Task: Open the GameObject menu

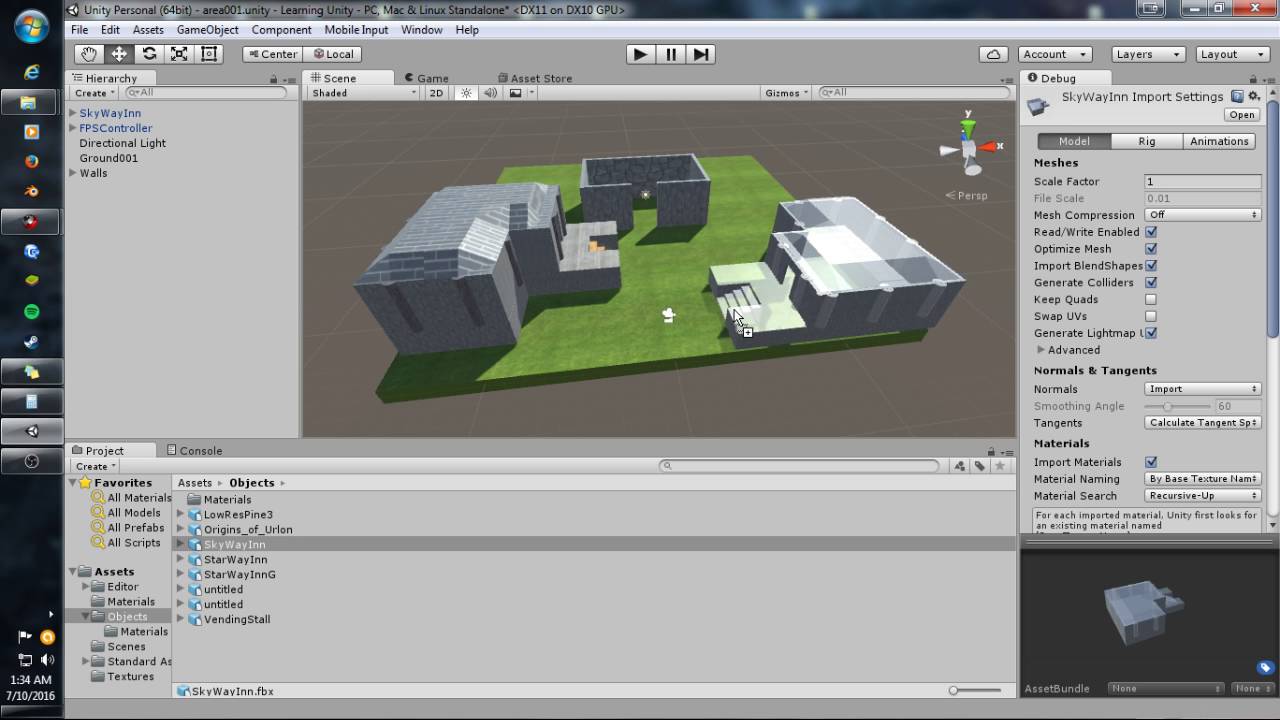Action: 207,30
